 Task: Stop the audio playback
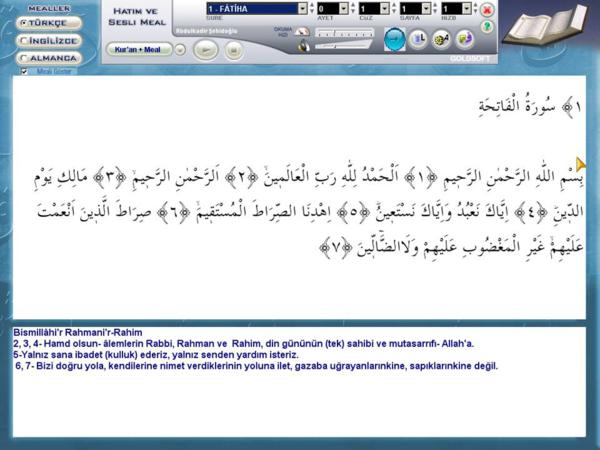(x=233, y=48)
